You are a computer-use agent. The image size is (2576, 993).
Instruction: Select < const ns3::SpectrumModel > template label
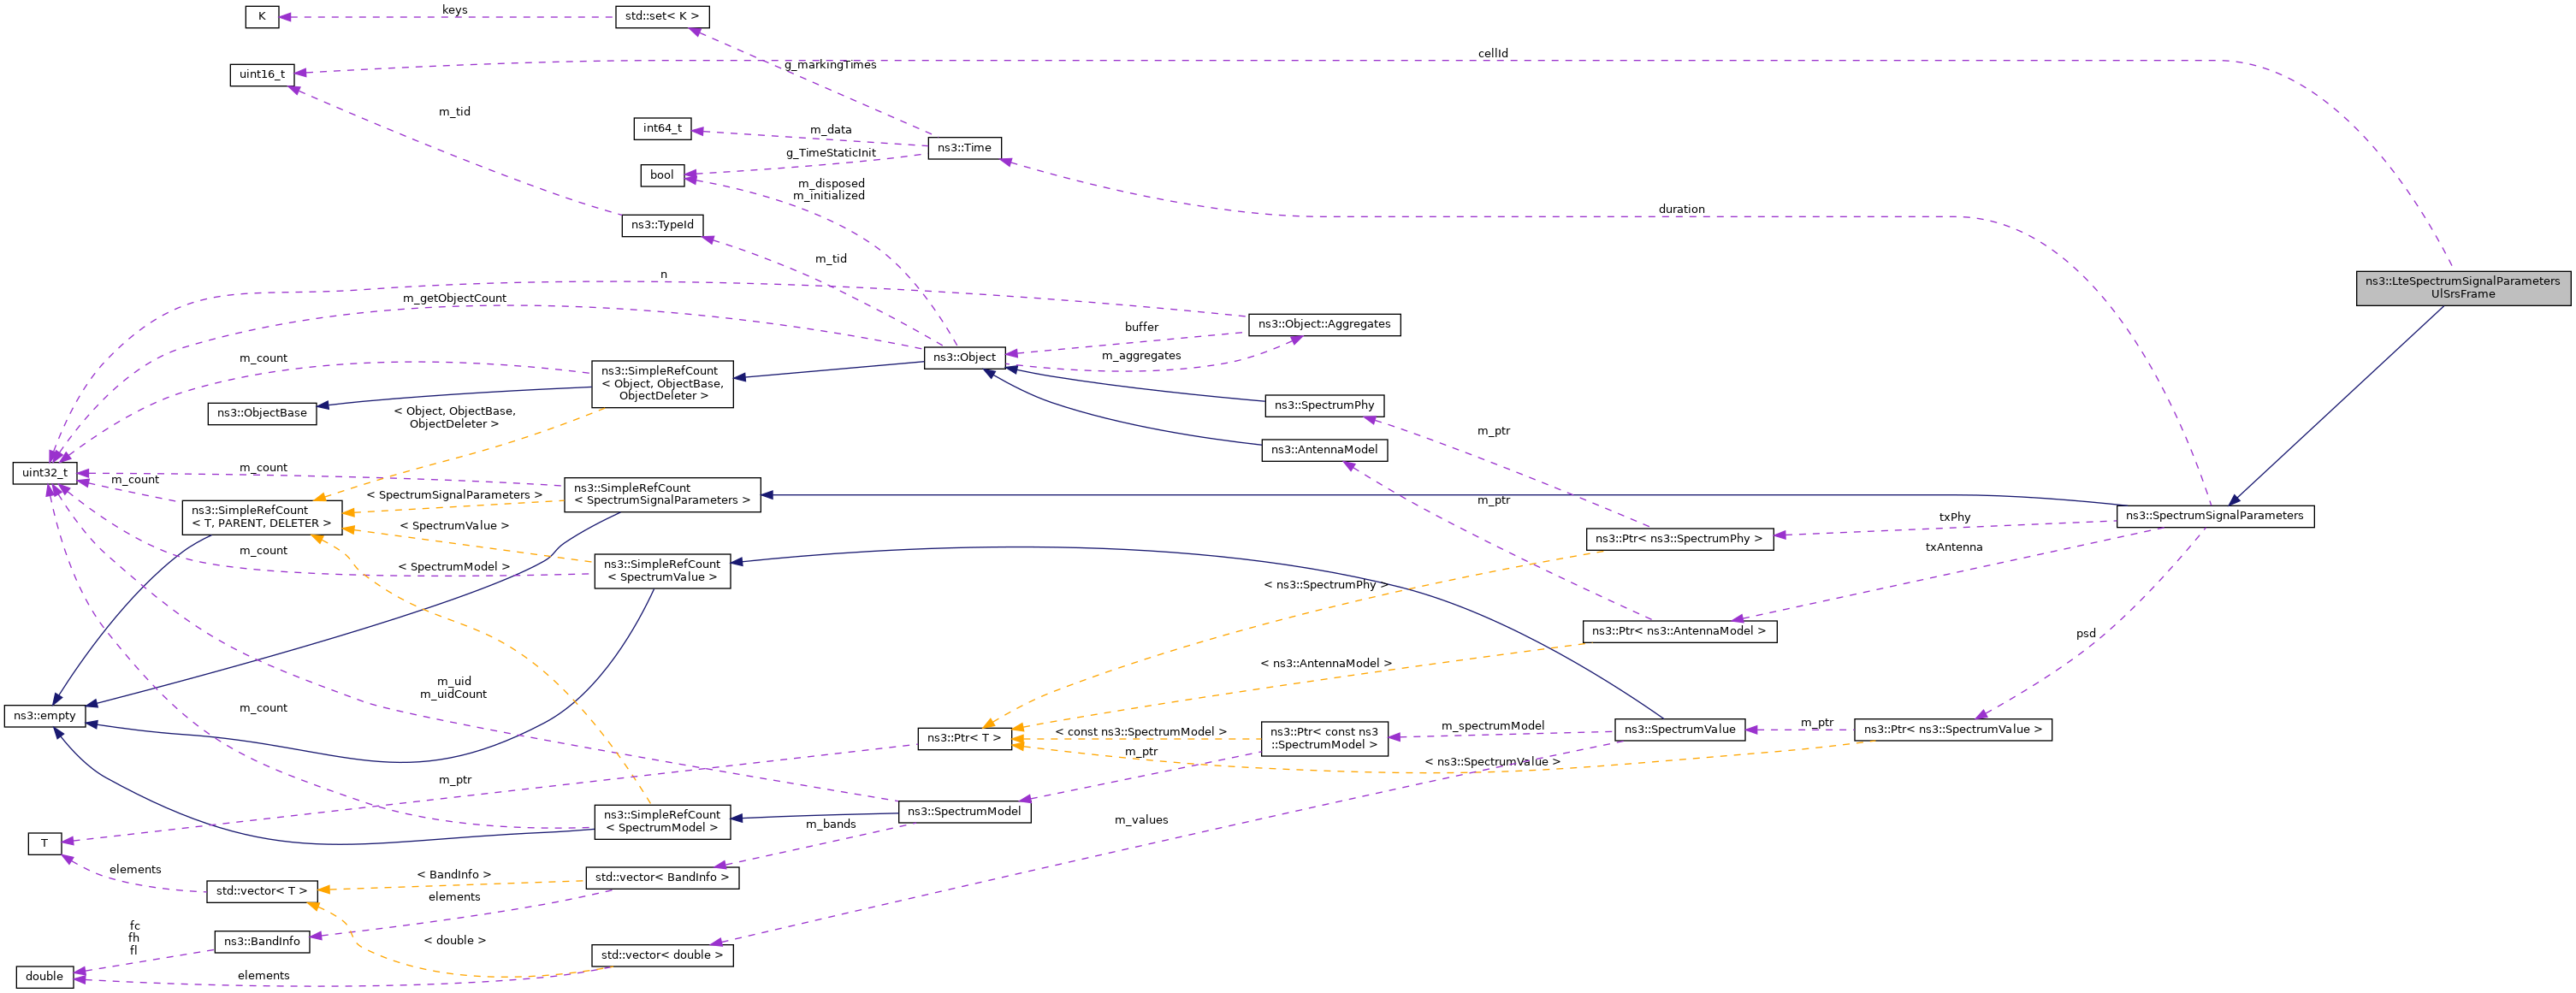click(1141, 732)
